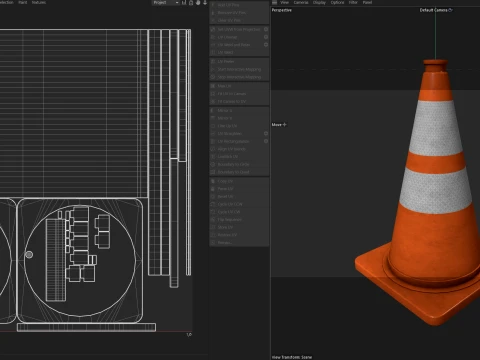The height and width of the screenshot is (360, 480).
Task: Click the Max UV icon
Action: point(213,86)
